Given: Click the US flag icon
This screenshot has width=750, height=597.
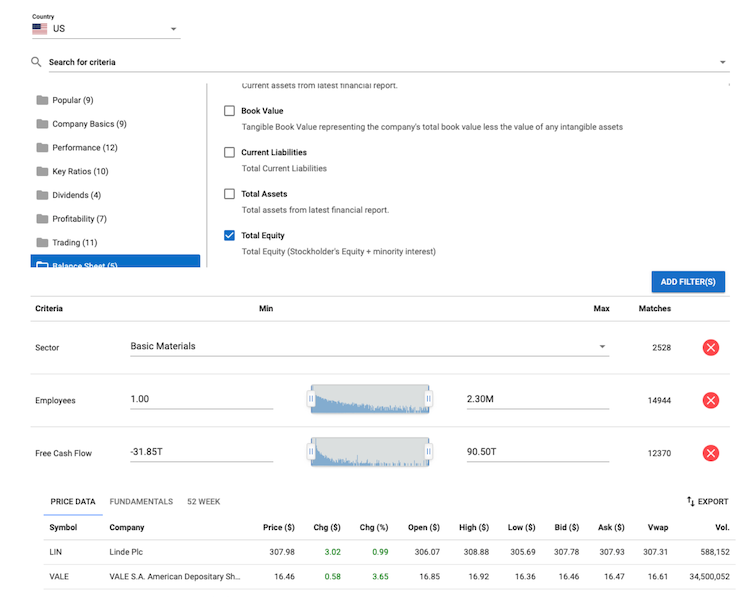Looking at the screenshot, I should (x=40, y=29).
